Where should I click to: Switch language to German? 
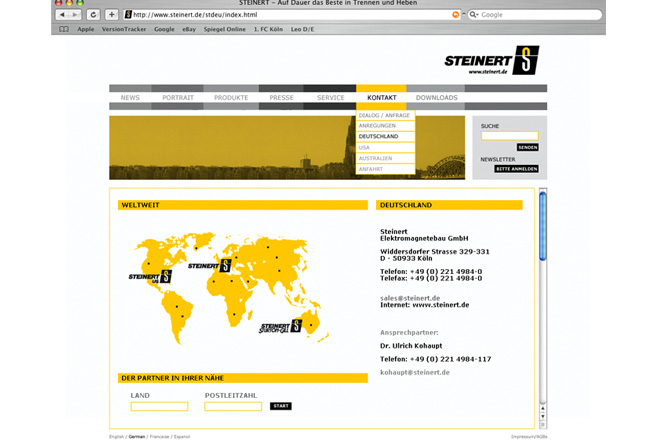137,436
